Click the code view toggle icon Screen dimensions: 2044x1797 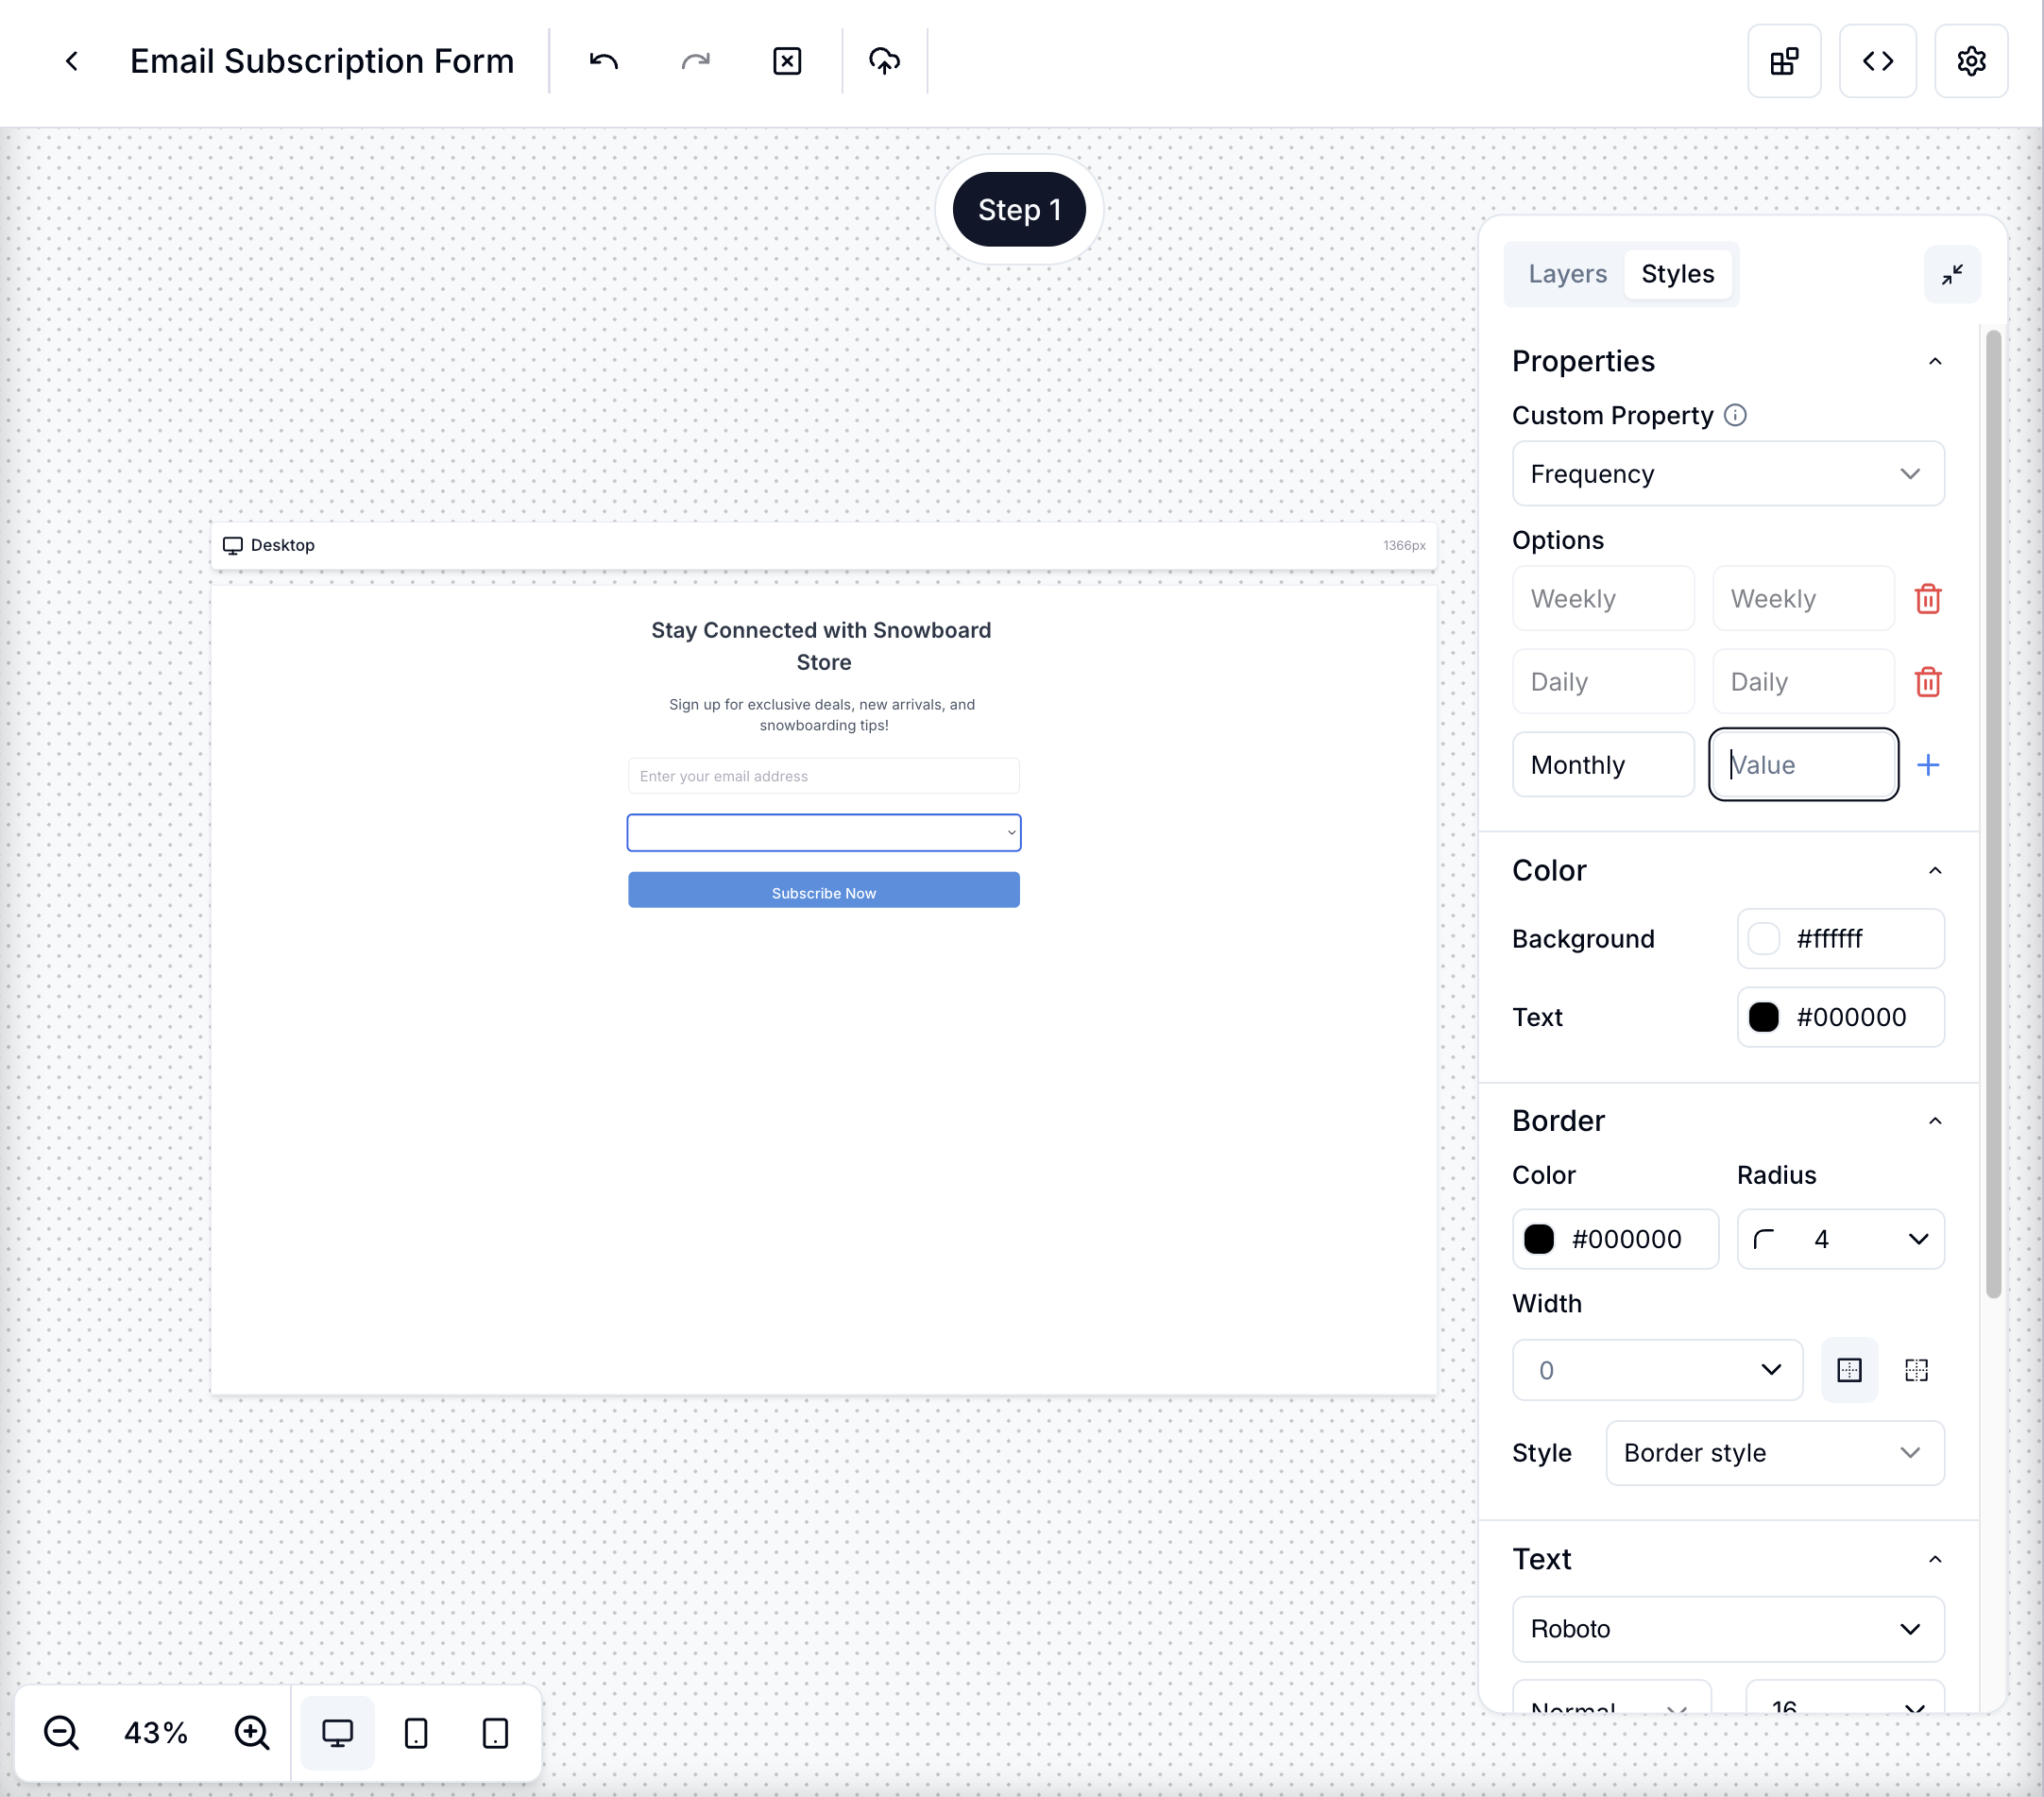1877,60
